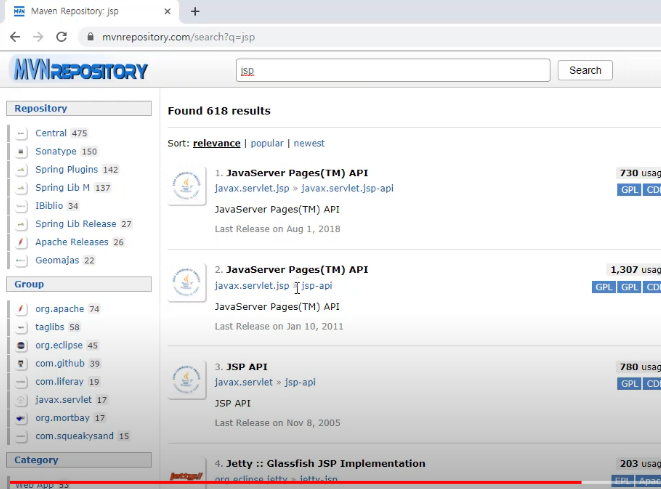661x489 pixels.
Task: Click the browser forward arrow
Action: 38,37
